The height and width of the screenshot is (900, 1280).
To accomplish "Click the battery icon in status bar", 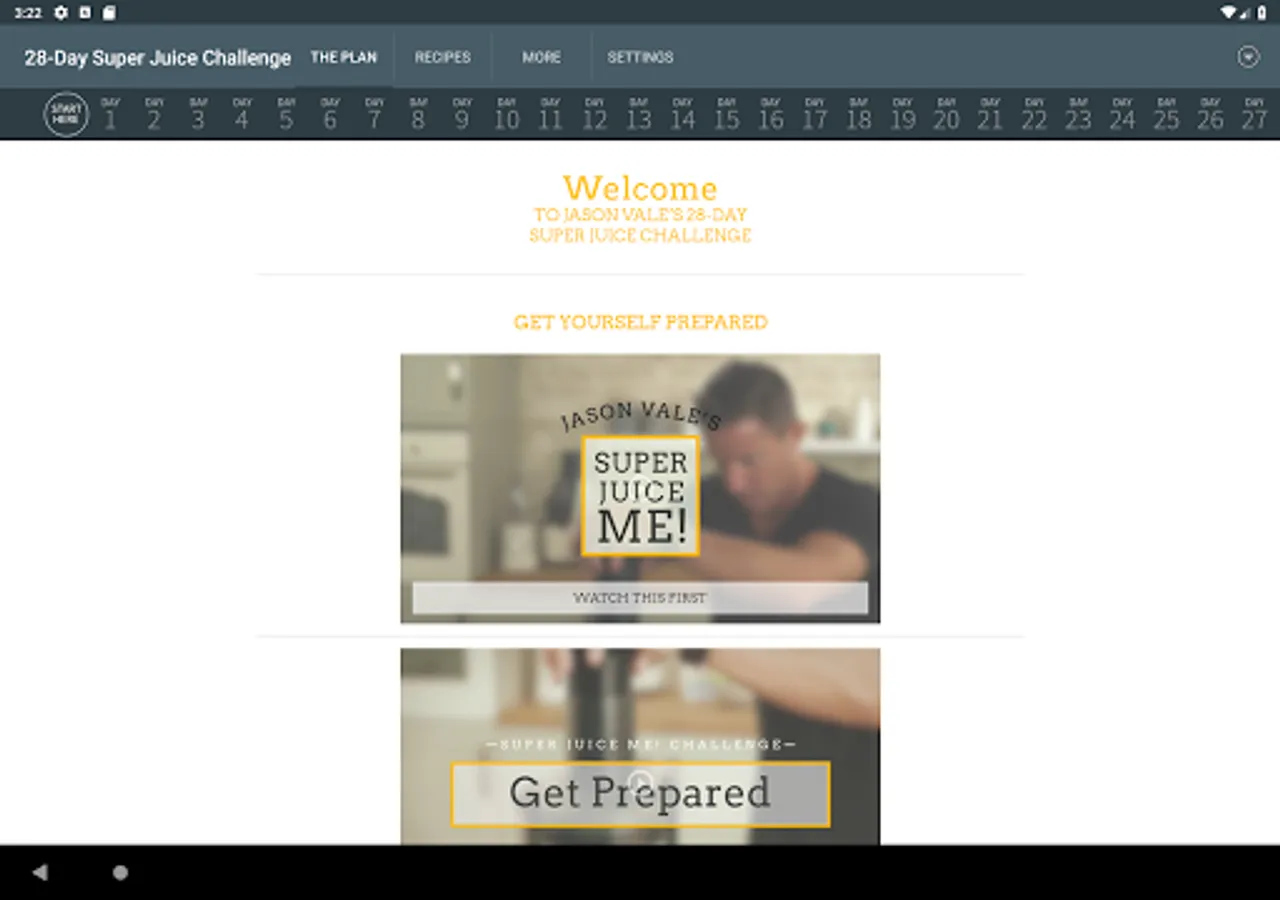I will pyautogui.click(x=1262, y=13).
